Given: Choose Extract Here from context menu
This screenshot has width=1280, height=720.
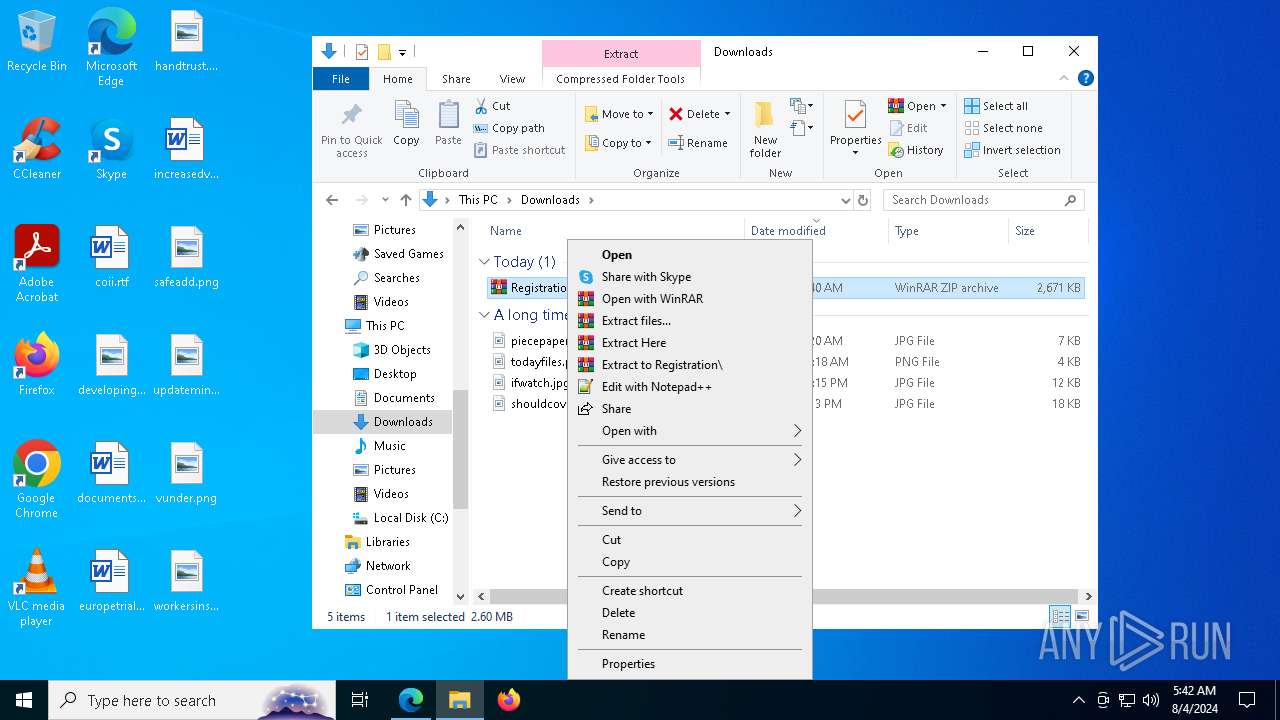Looking at the screenshot, I should pyautogui.click(x=690, y=343).
